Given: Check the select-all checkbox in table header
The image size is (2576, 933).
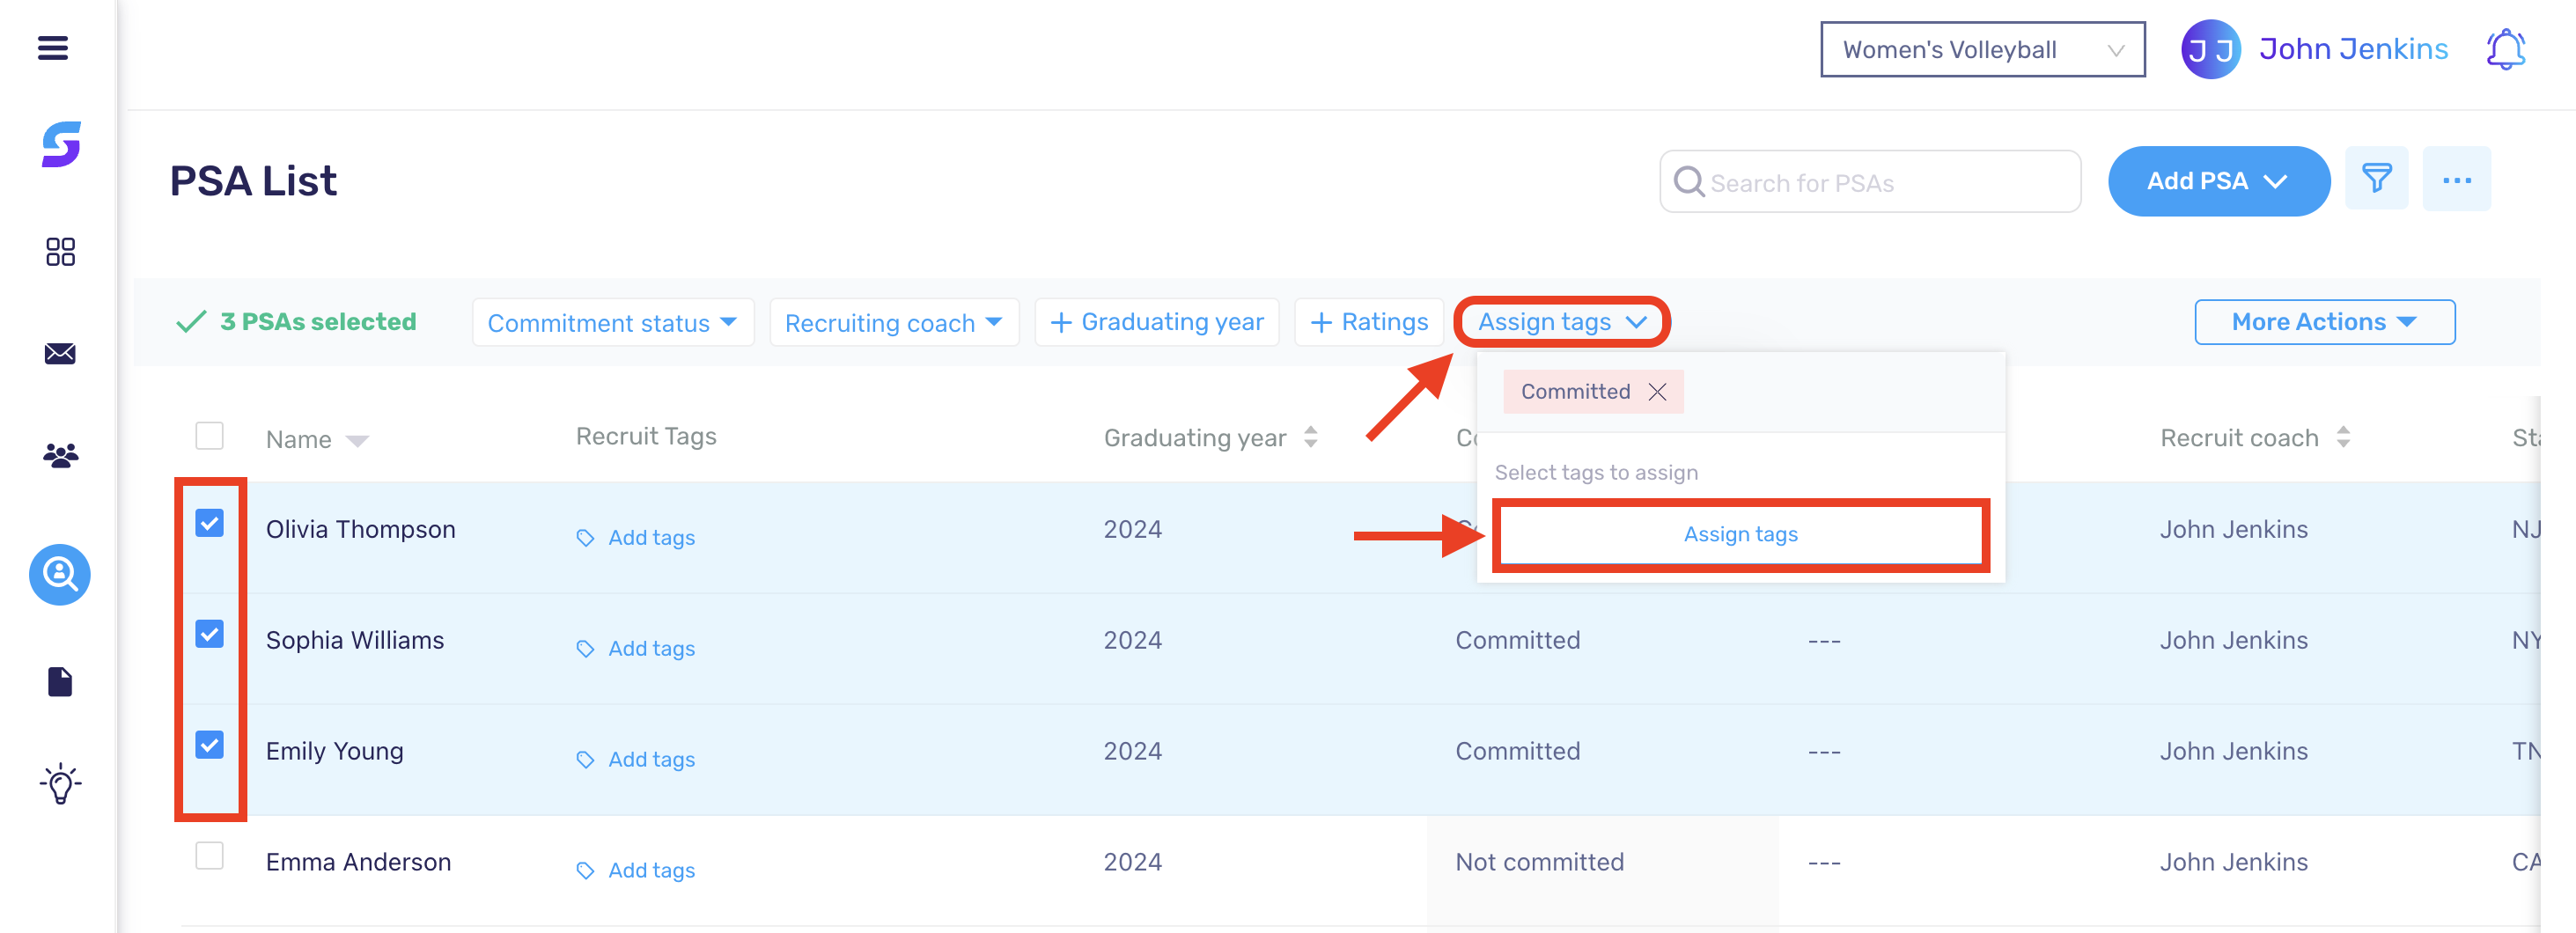Looking at the screenshot, I should 209,436.
